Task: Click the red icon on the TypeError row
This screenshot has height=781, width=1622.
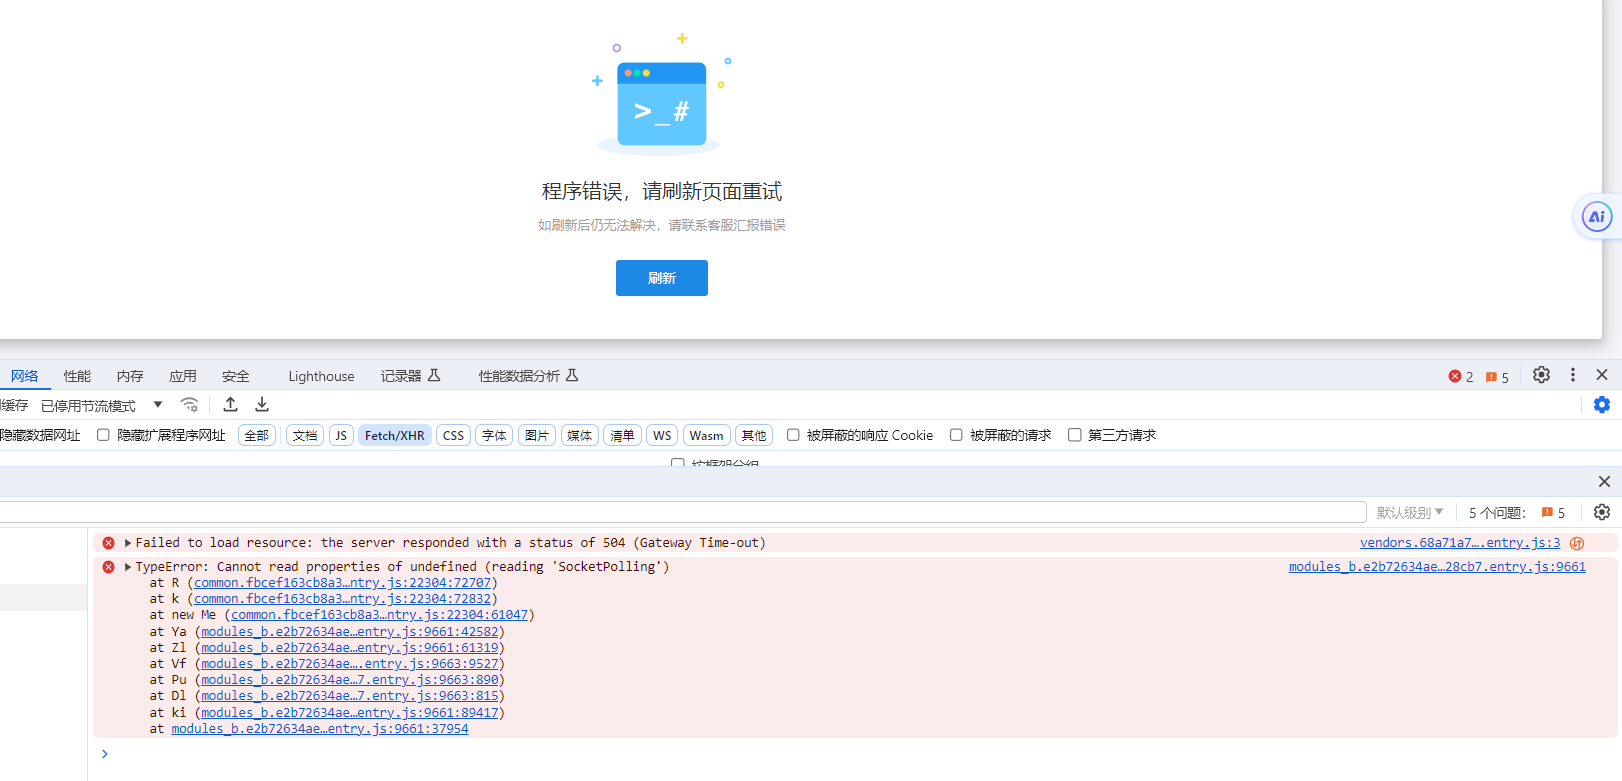Action: 108,567
